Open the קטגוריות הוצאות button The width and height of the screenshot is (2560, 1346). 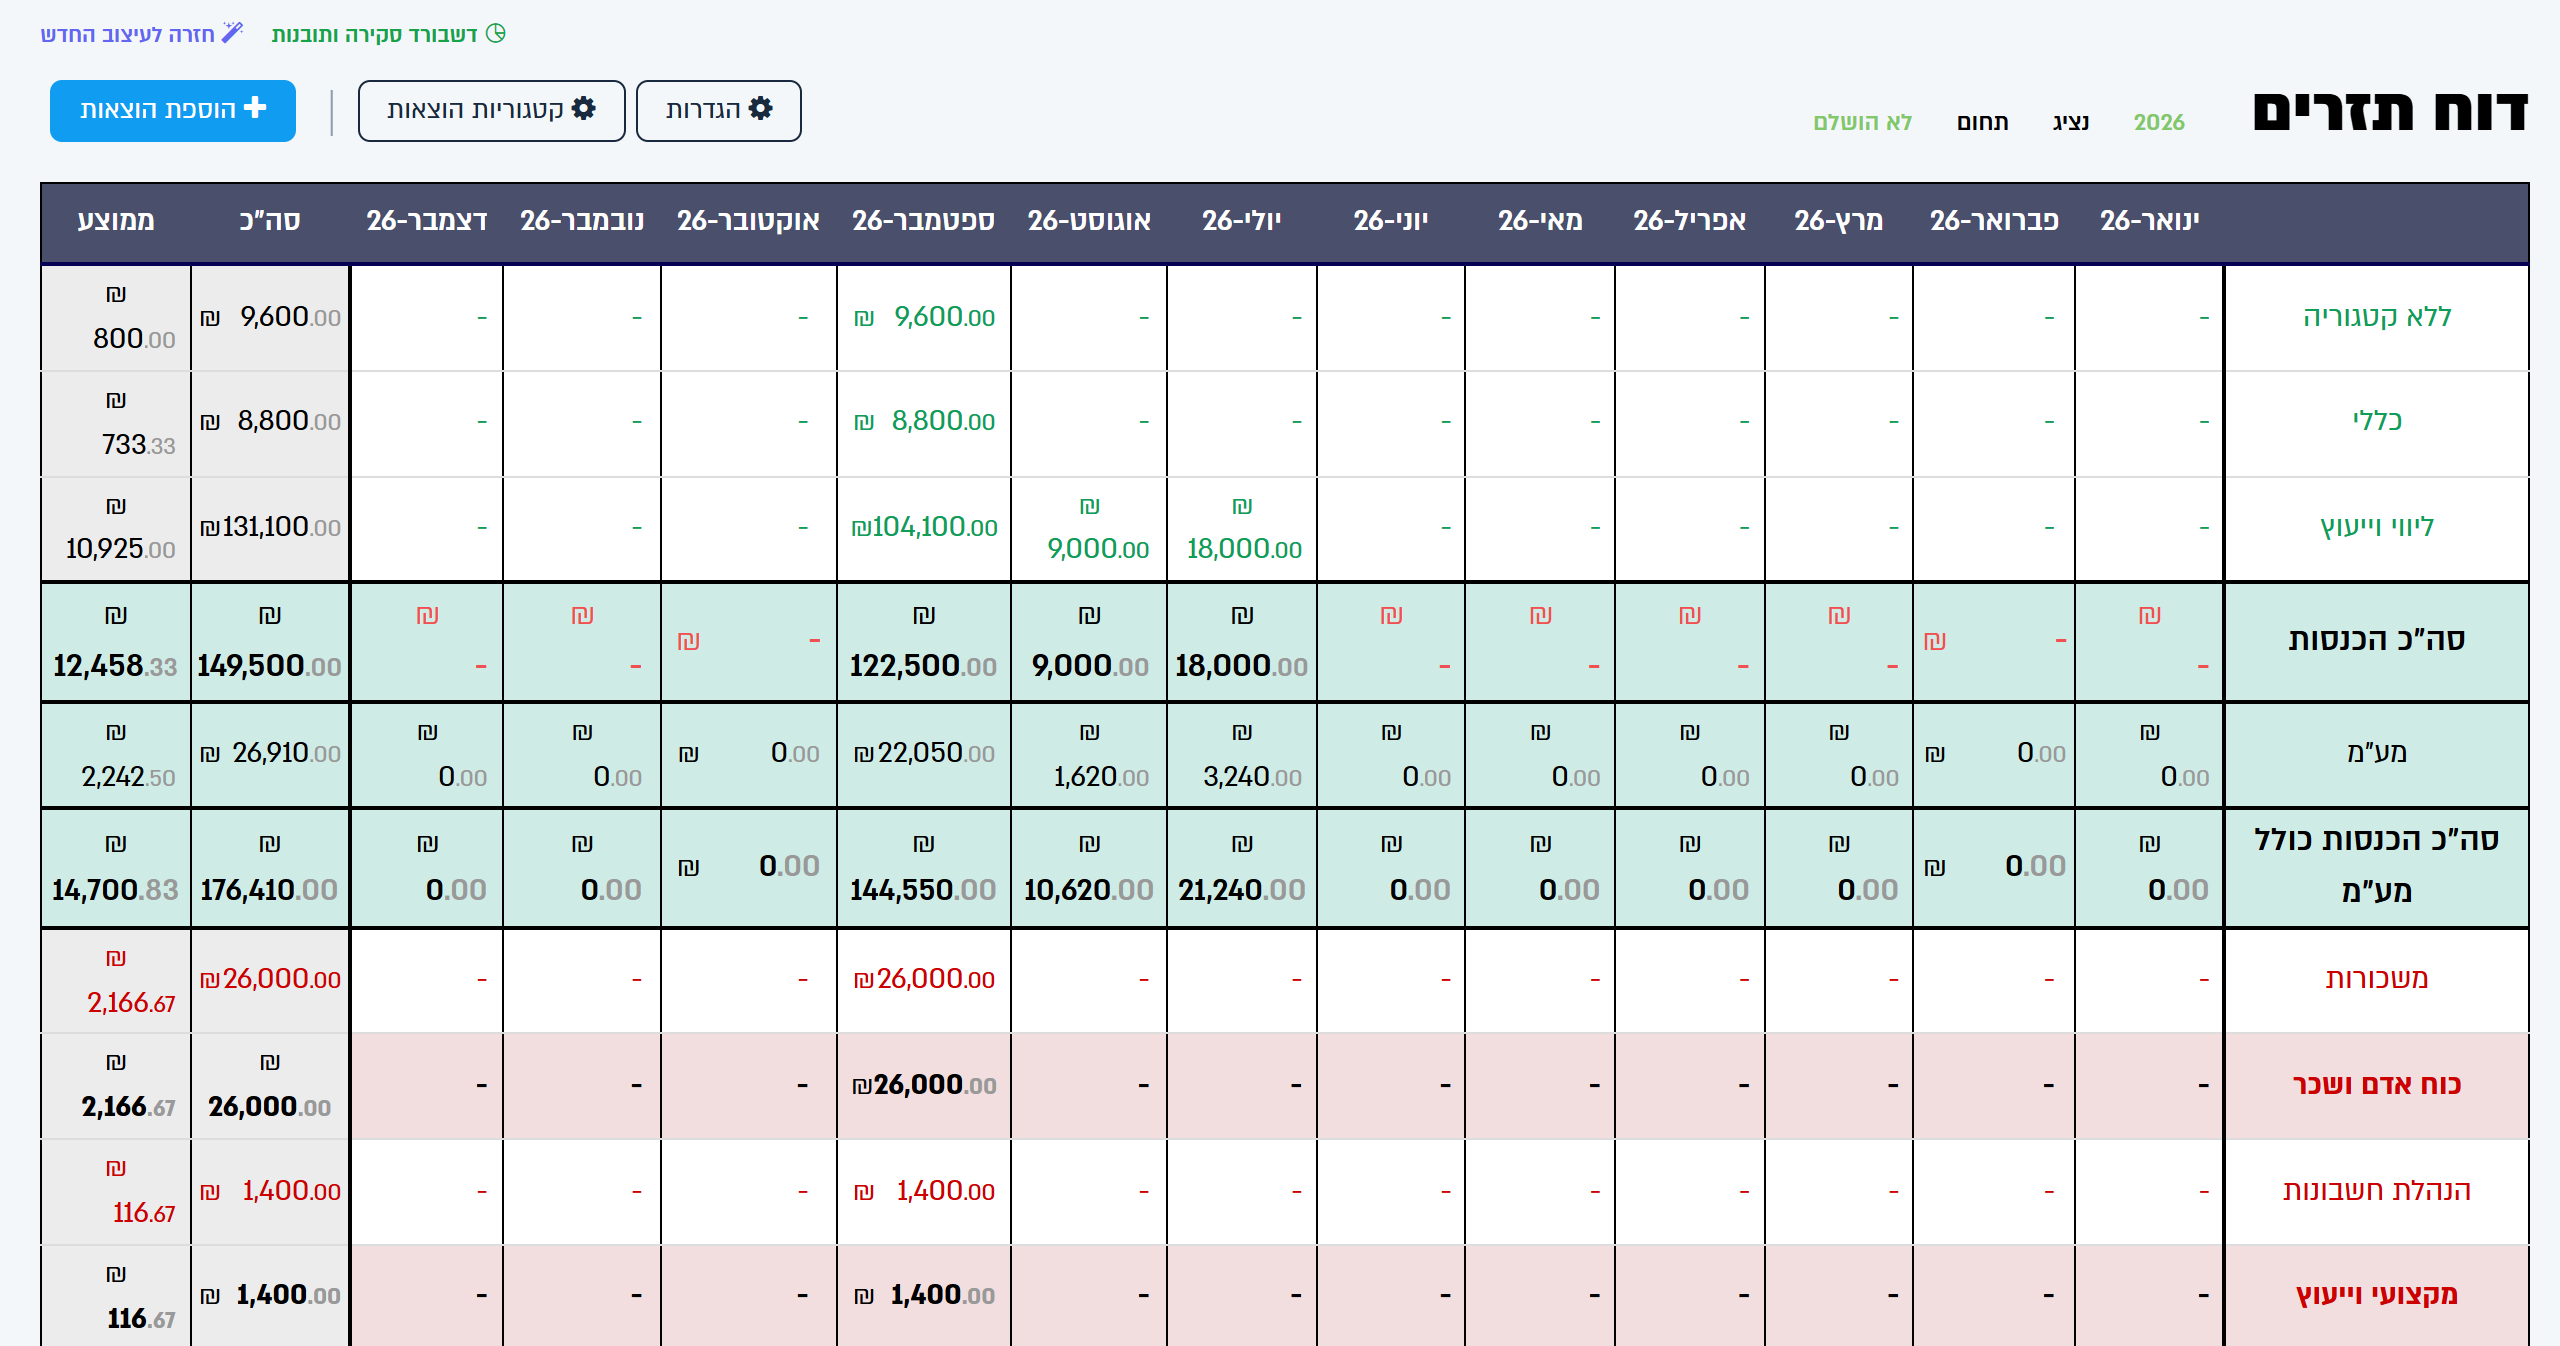tap(492, 111)
